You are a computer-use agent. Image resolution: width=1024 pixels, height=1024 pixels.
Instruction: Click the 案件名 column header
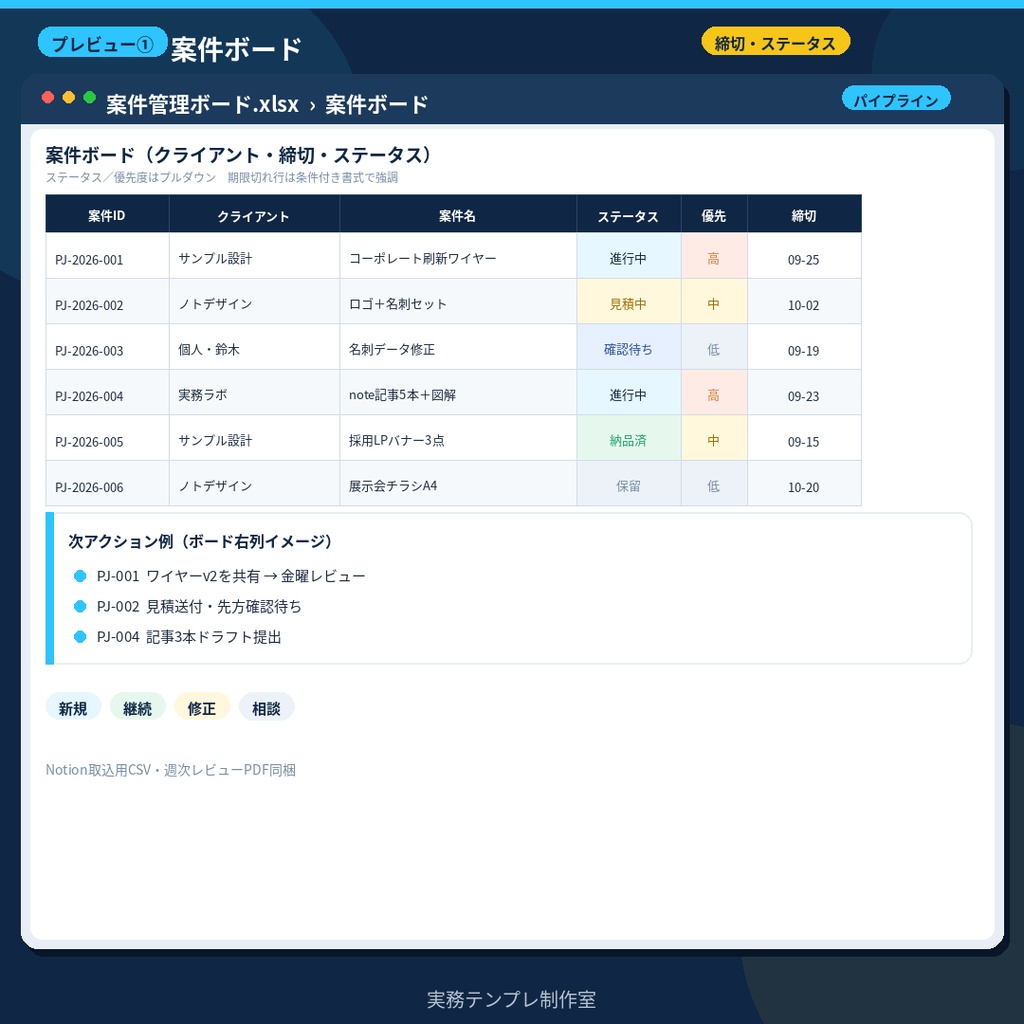click(x=458, y=215)
